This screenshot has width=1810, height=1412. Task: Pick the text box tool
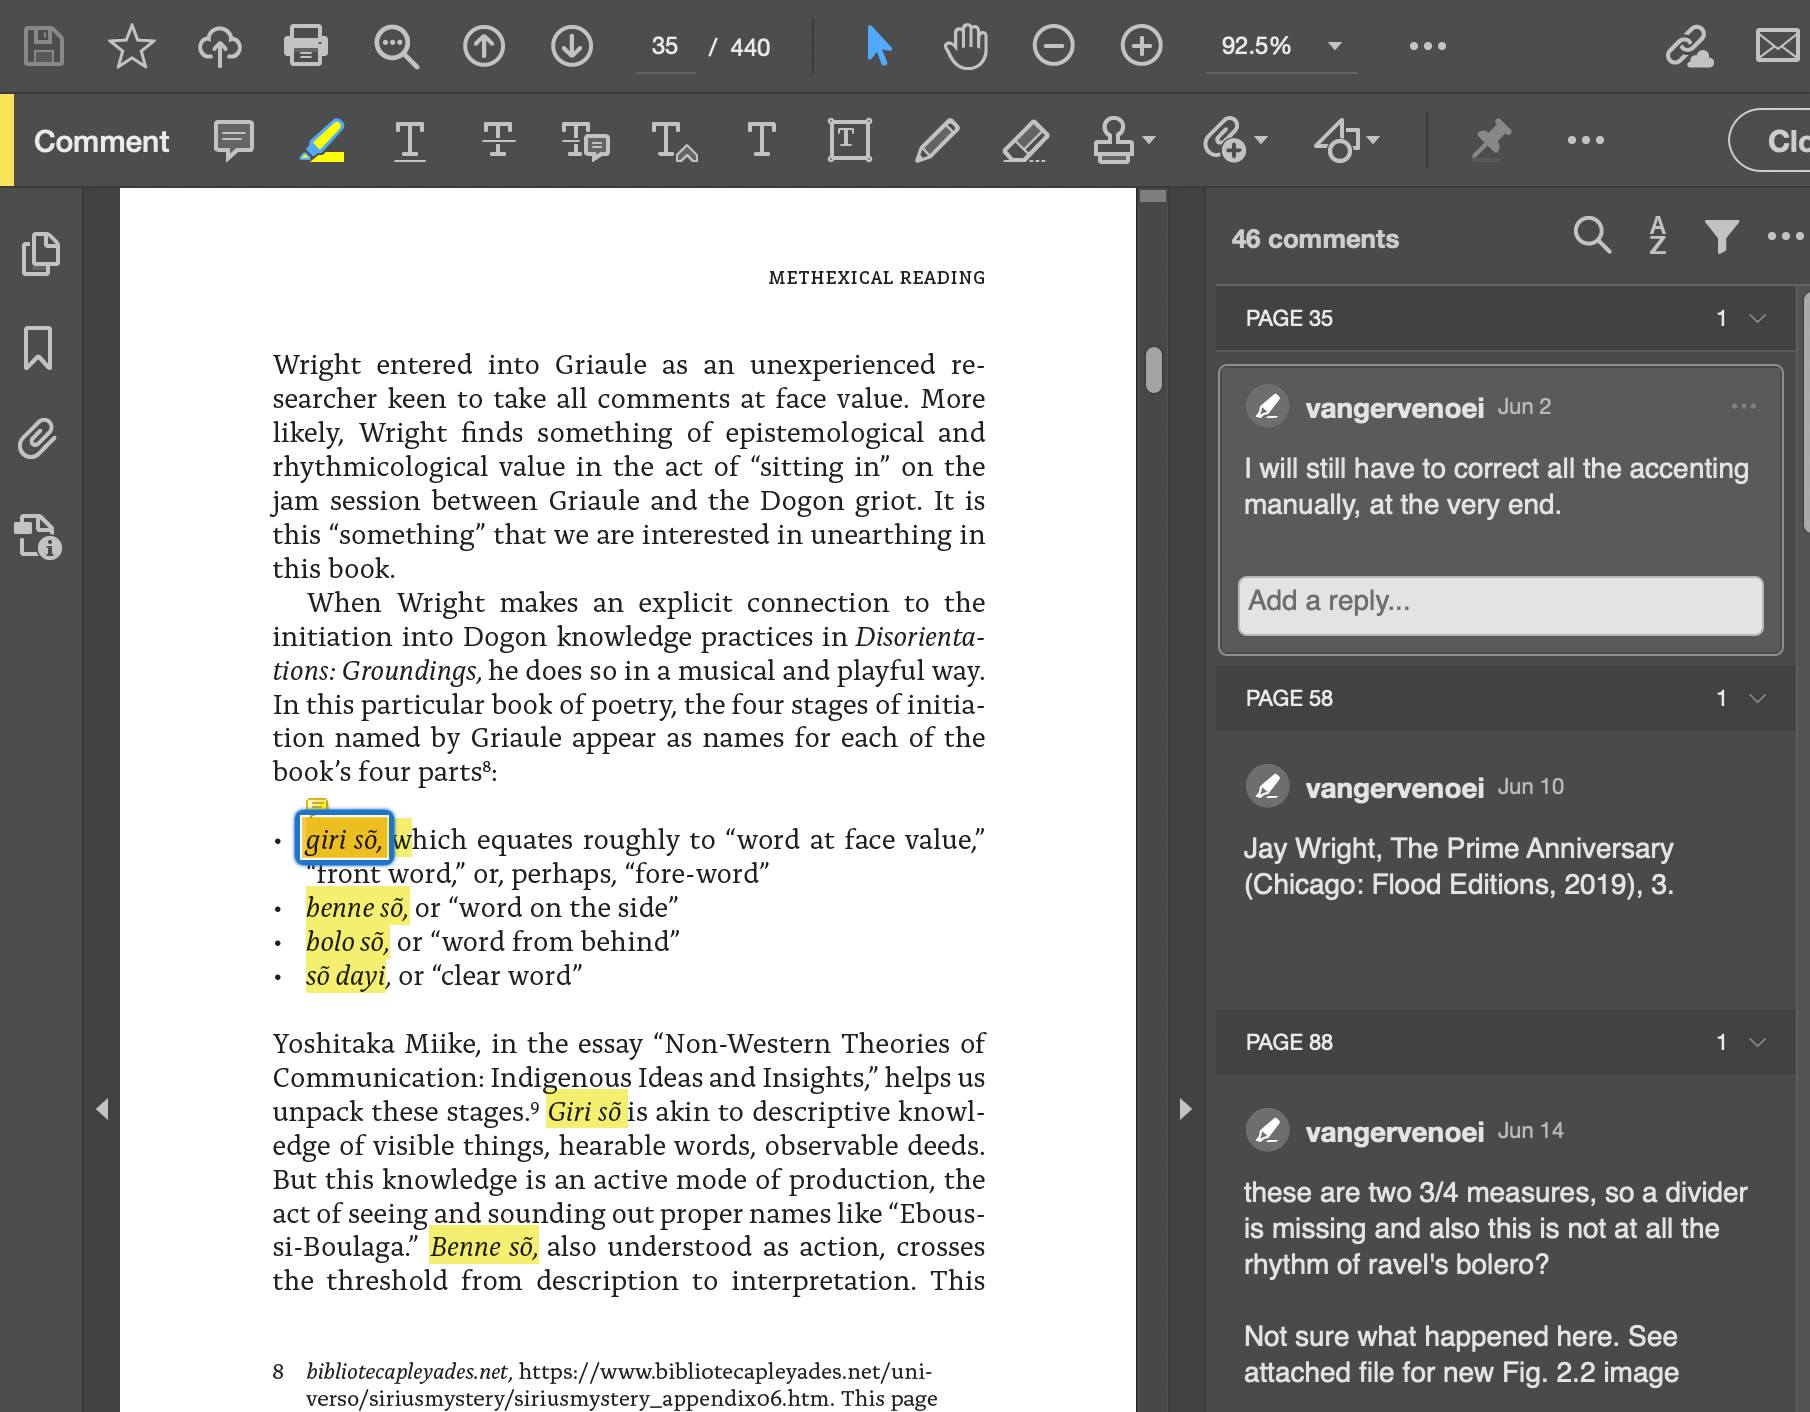tap(849, 141)
